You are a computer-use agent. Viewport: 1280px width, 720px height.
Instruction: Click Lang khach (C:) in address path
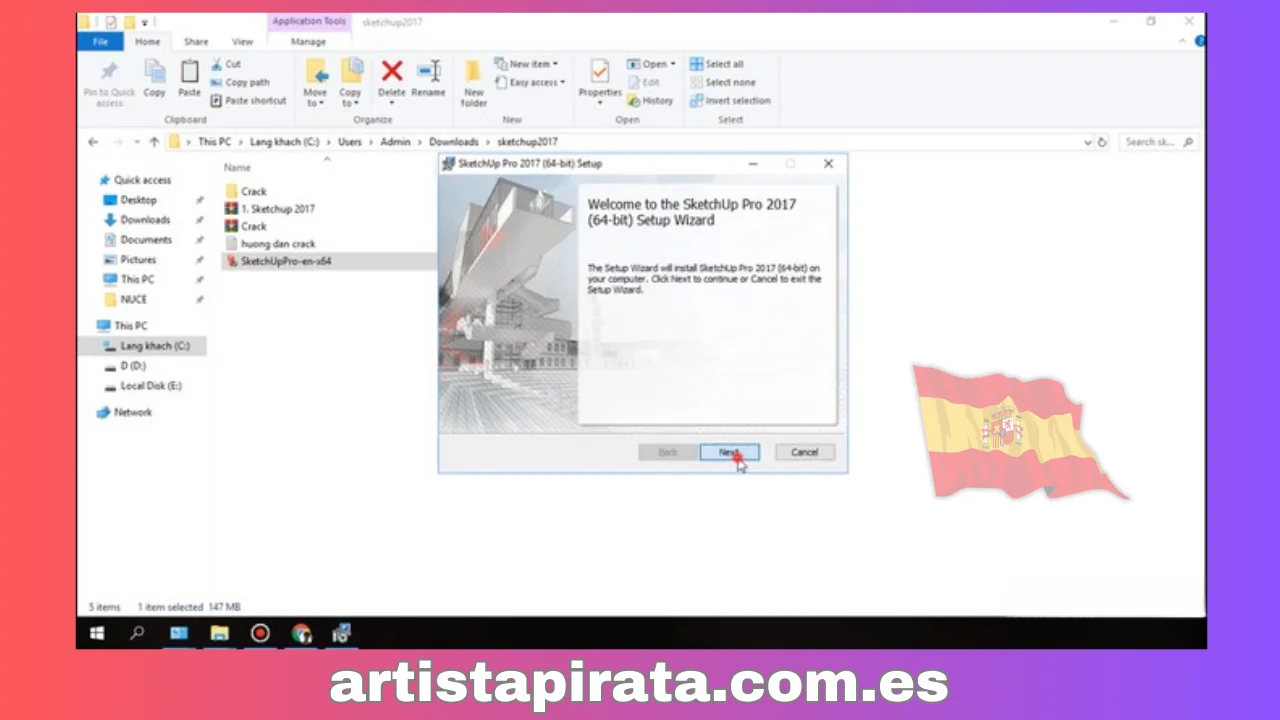pos(285,142)
